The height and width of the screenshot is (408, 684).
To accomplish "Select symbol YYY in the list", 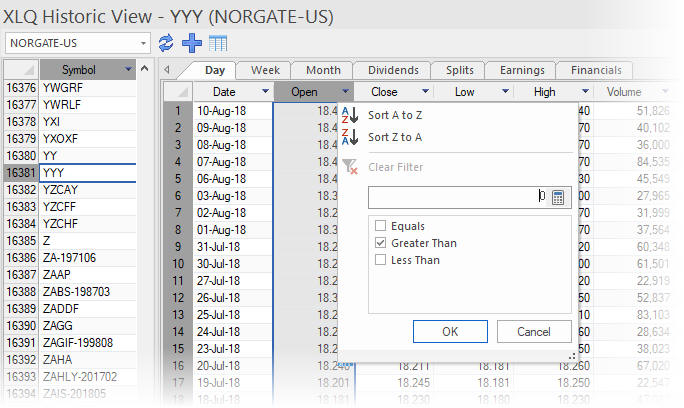I will coord(87,172).
